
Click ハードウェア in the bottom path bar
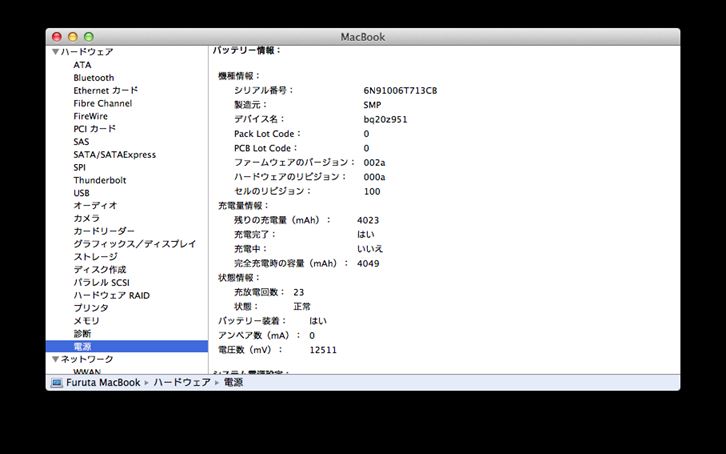coord(182,383)
